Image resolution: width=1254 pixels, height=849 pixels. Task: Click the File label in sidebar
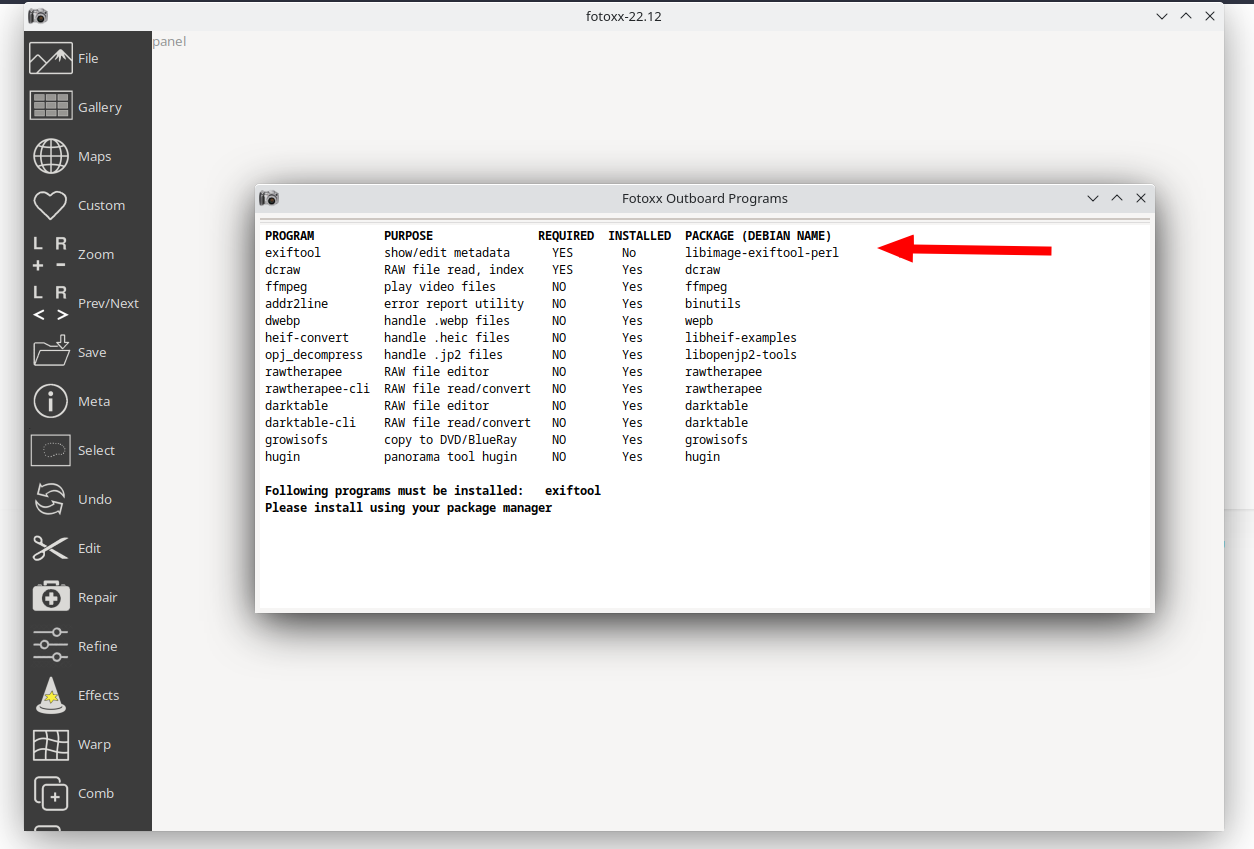pyautogui.click(x=88, y=58)
